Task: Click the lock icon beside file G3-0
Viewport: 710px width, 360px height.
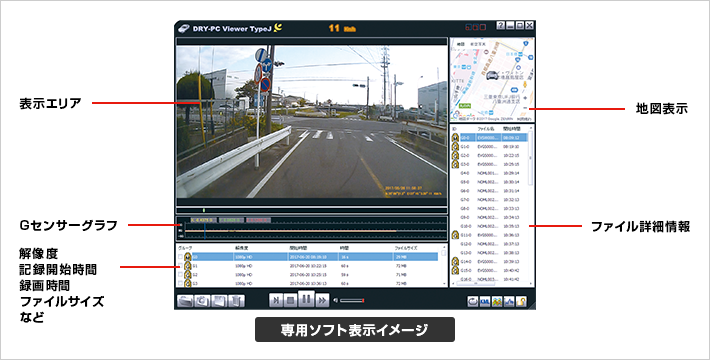Action: [455, 164]
